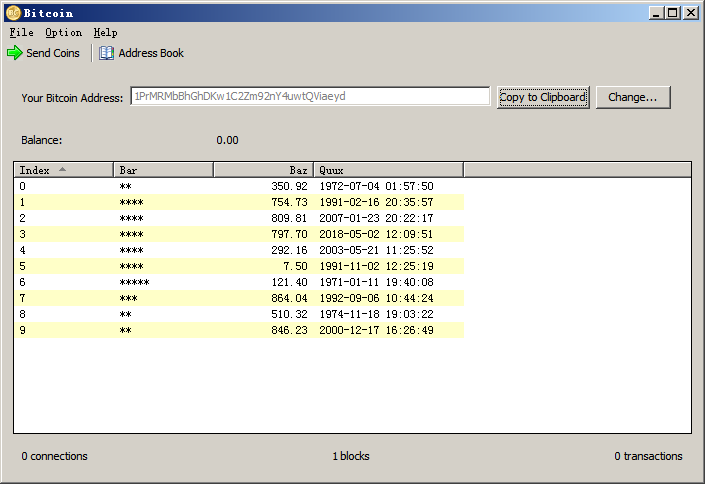Click the 0 transactions status text
This screenshot has height=484, width=705.
648,456
